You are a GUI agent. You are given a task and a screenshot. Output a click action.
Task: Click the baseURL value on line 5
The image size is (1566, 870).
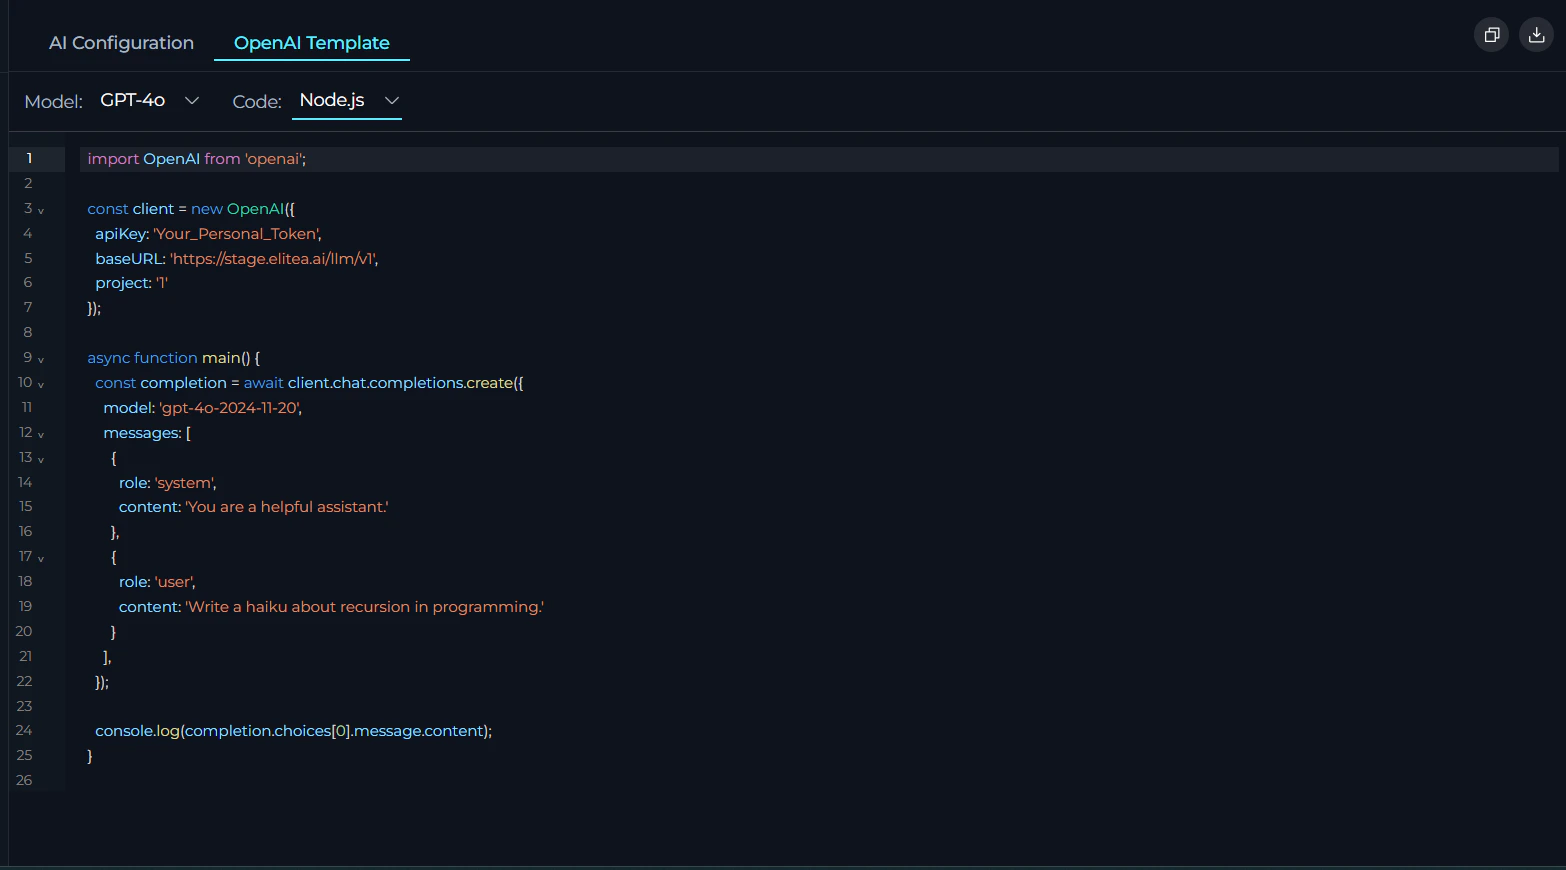[x=275, y=258]
